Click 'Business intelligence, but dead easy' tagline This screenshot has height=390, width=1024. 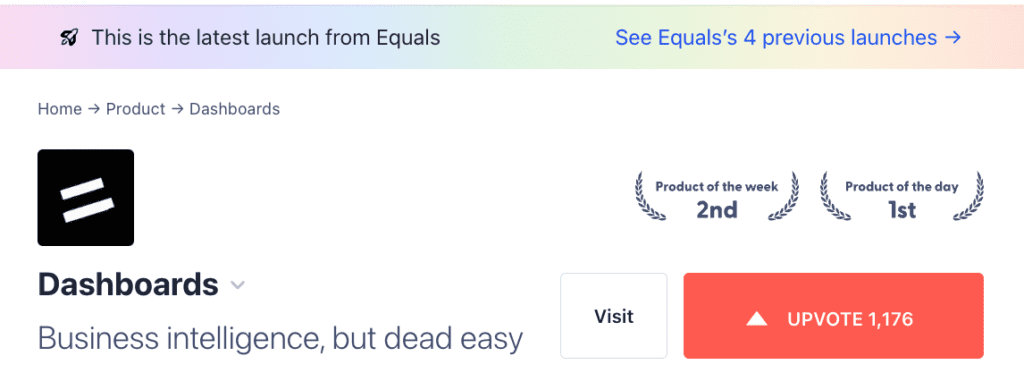click(280, 338)
